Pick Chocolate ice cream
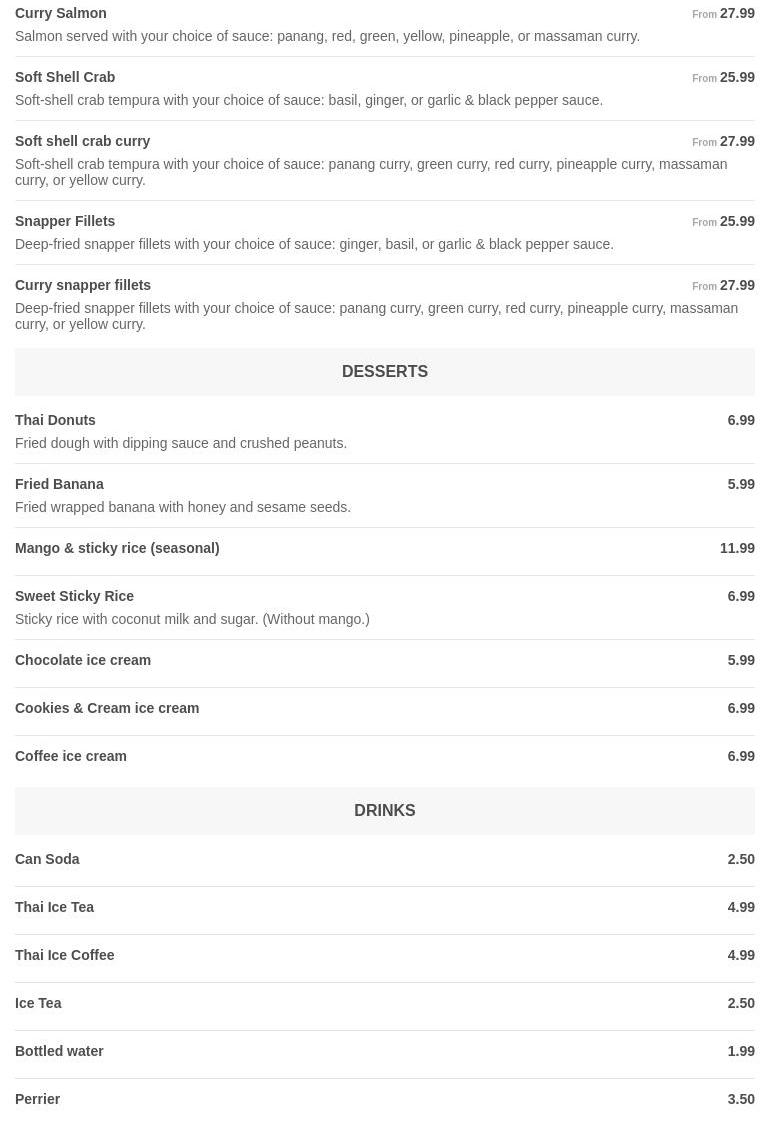Screen dimensions: 770x1125 pos(83,660)
